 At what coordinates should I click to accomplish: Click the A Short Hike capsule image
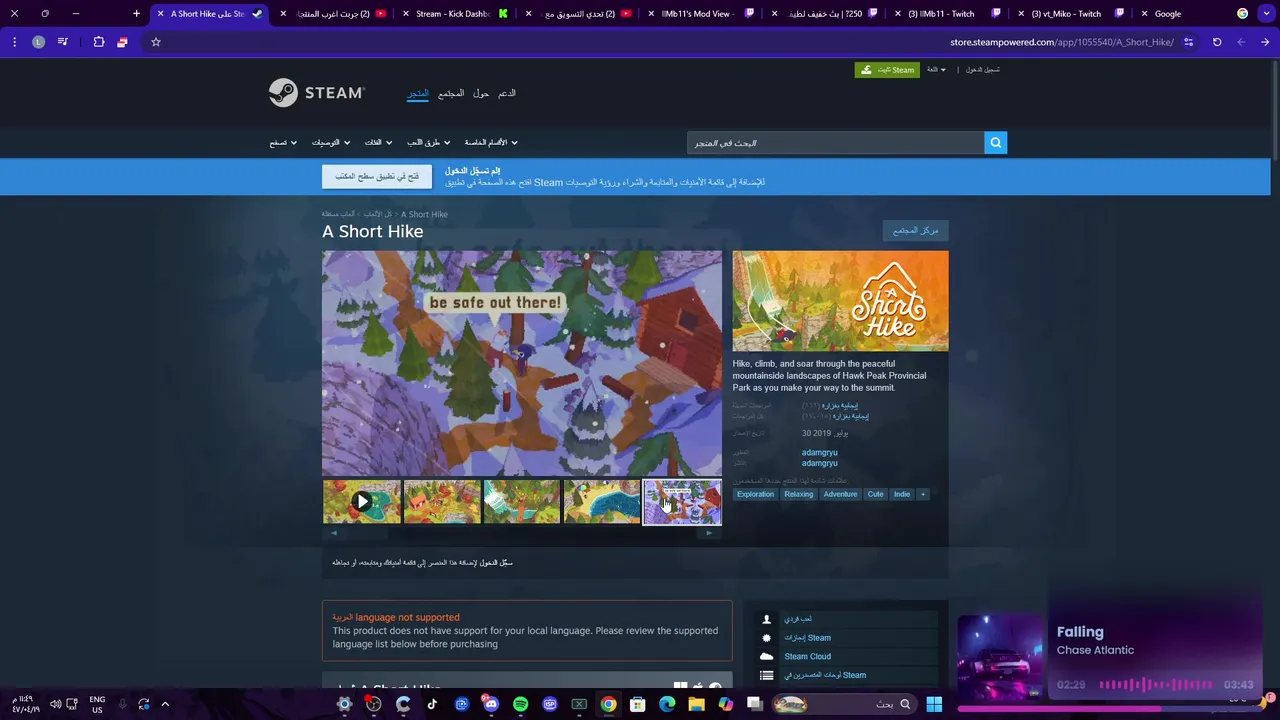[x=840, y=301]
